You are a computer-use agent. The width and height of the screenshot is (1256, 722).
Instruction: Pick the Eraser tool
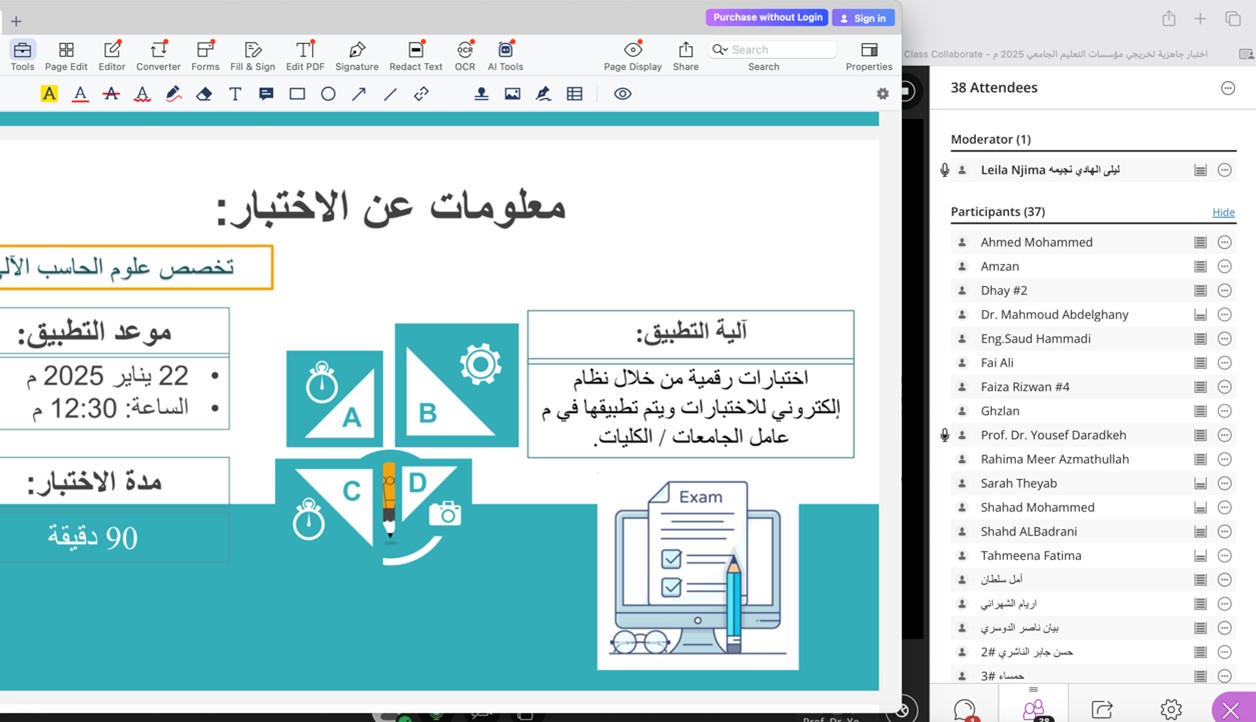click(x=204, y=94)
